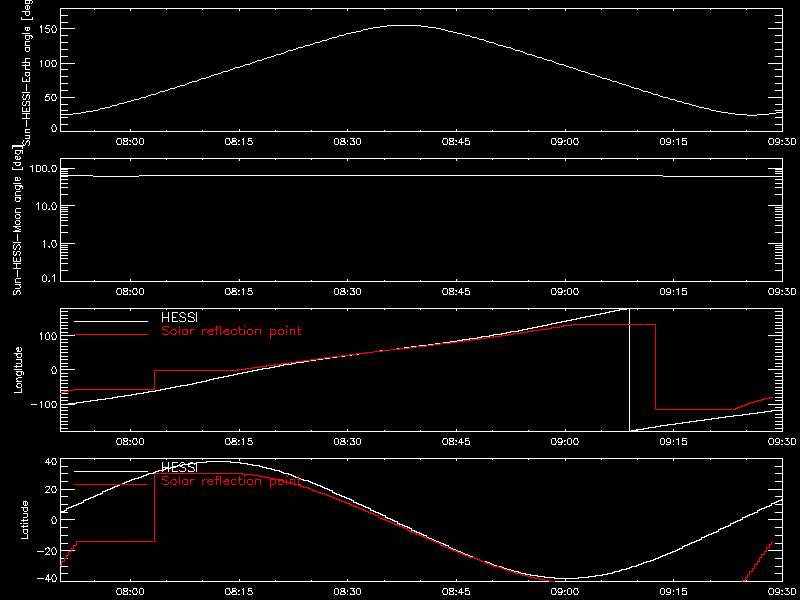Click 09:00 label under Longitude plot
The width and height of the screenshot is (800, 600).
click(x=565, y=441)
